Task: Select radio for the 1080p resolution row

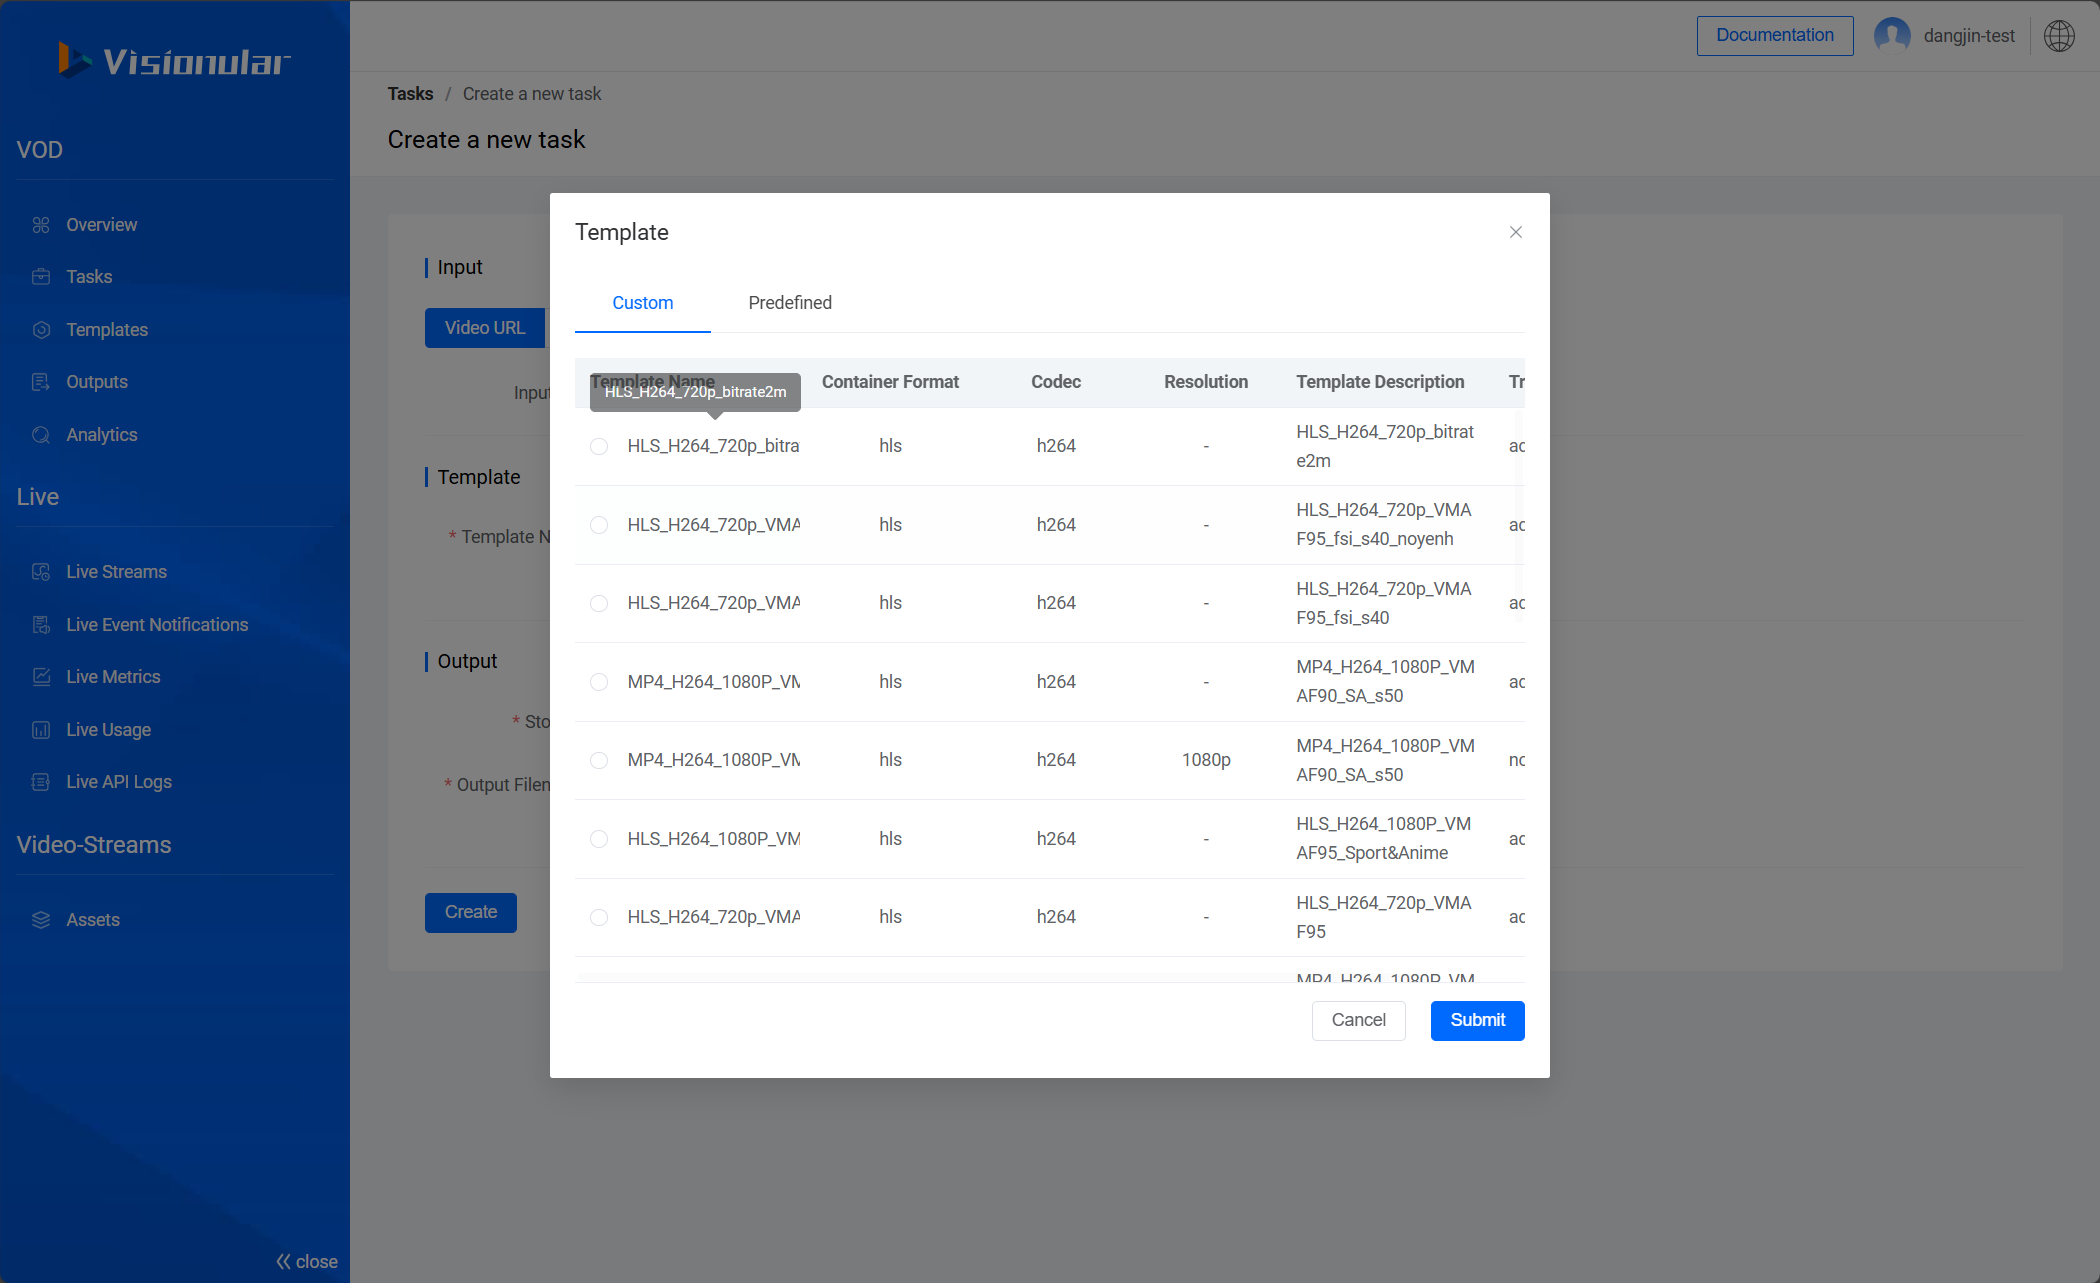Action: pos(599,760)
